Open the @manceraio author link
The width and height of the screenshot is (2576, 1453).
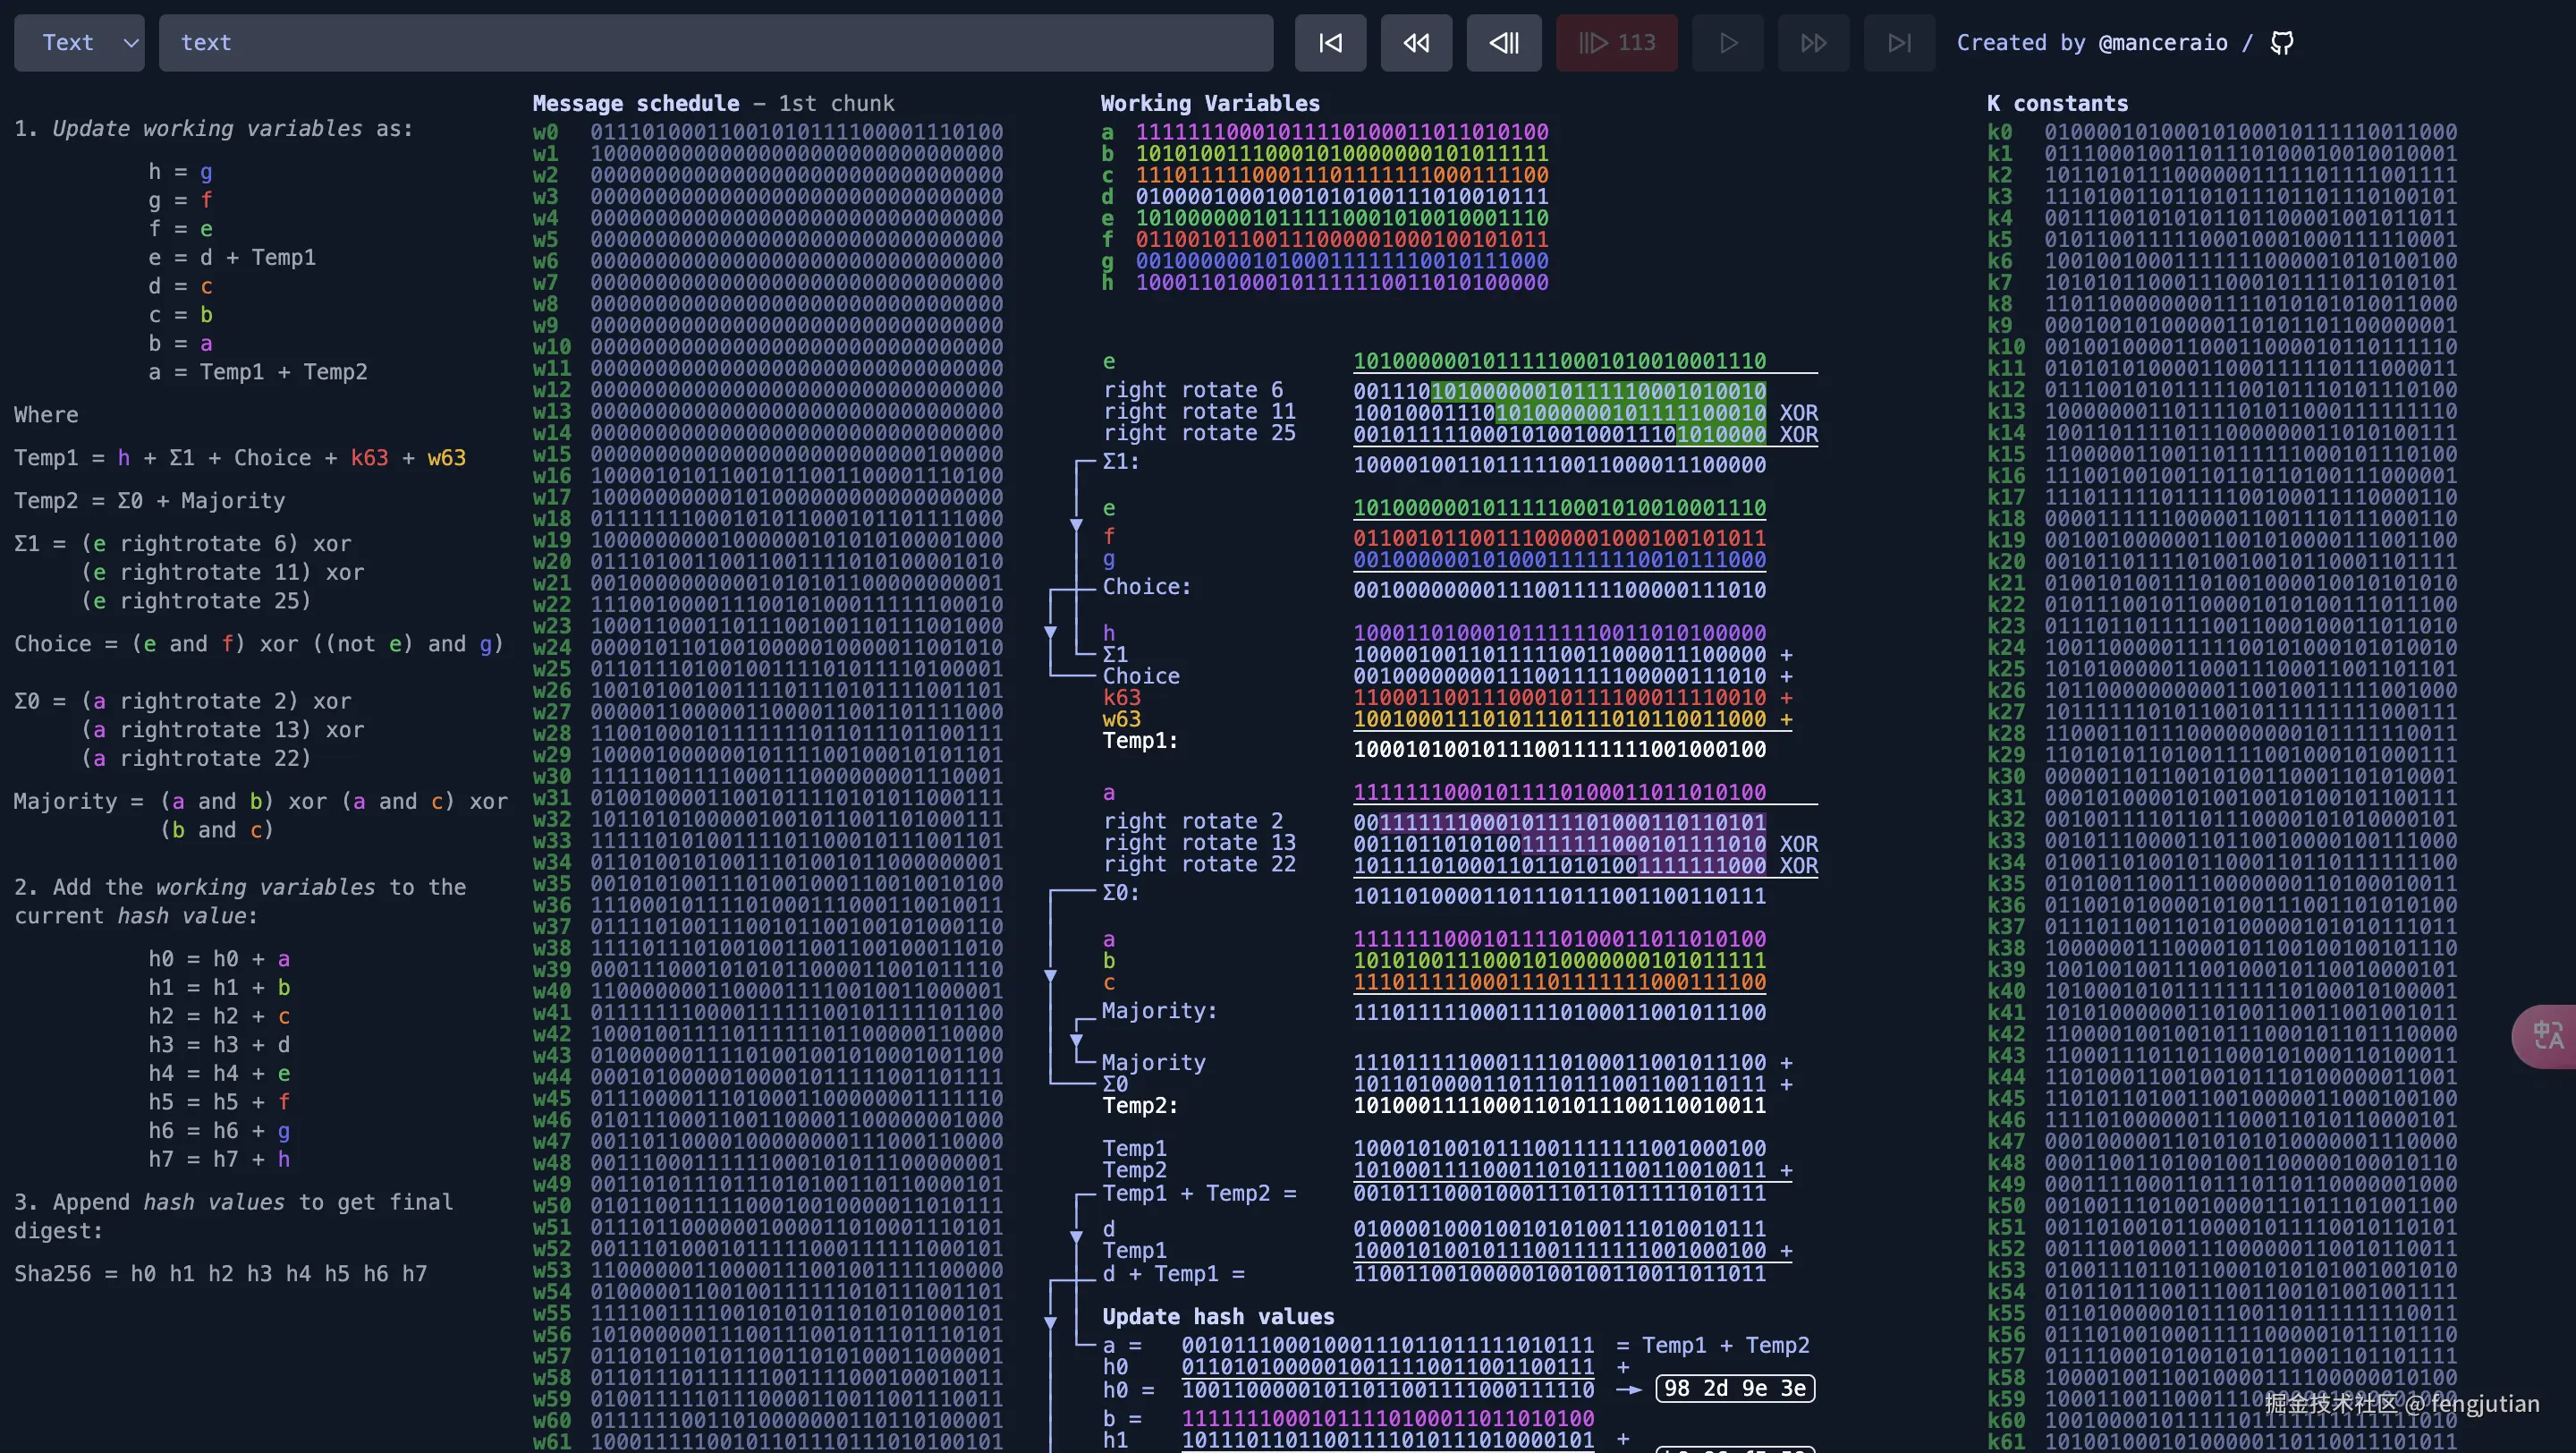[x=2162, y=43]
